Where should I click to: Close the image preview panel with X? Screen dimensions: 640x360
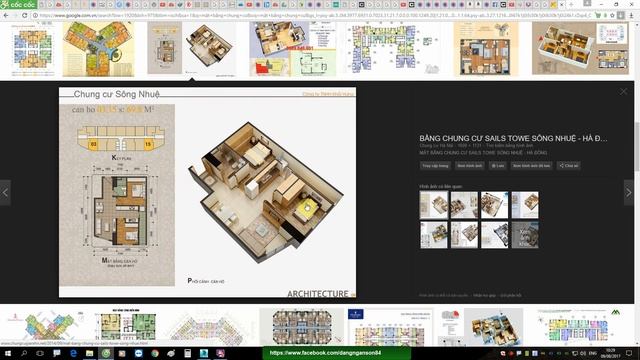point(623,92)
